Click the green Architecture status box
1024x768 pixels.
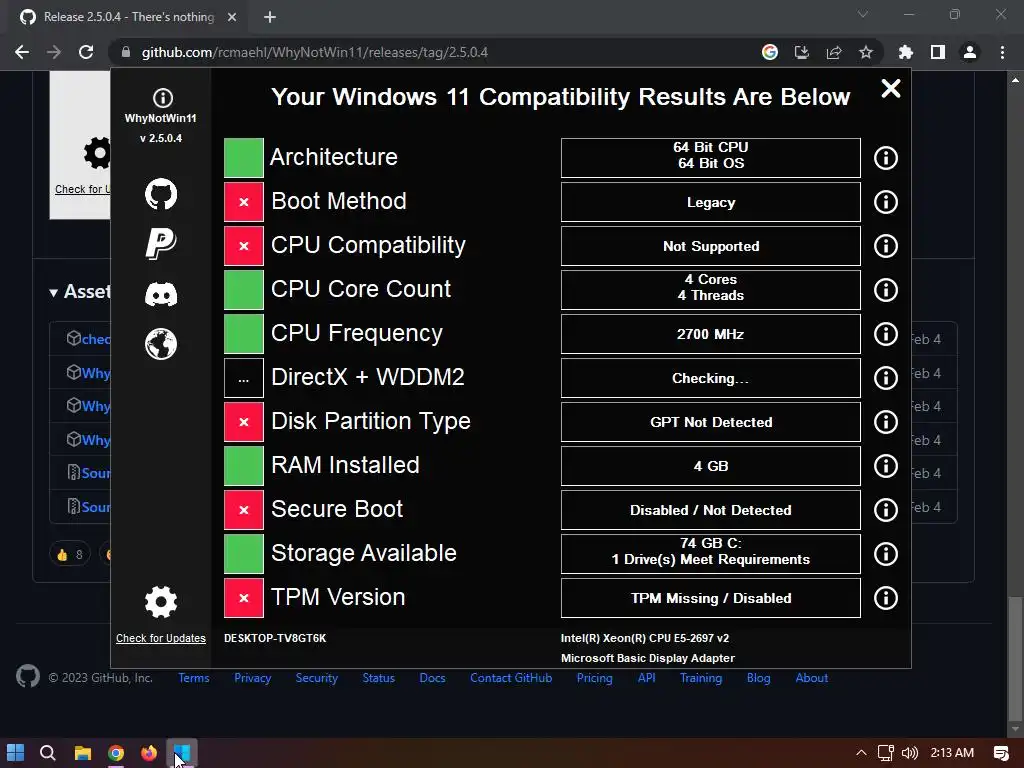pyautogui.click(x=244, y=157)
